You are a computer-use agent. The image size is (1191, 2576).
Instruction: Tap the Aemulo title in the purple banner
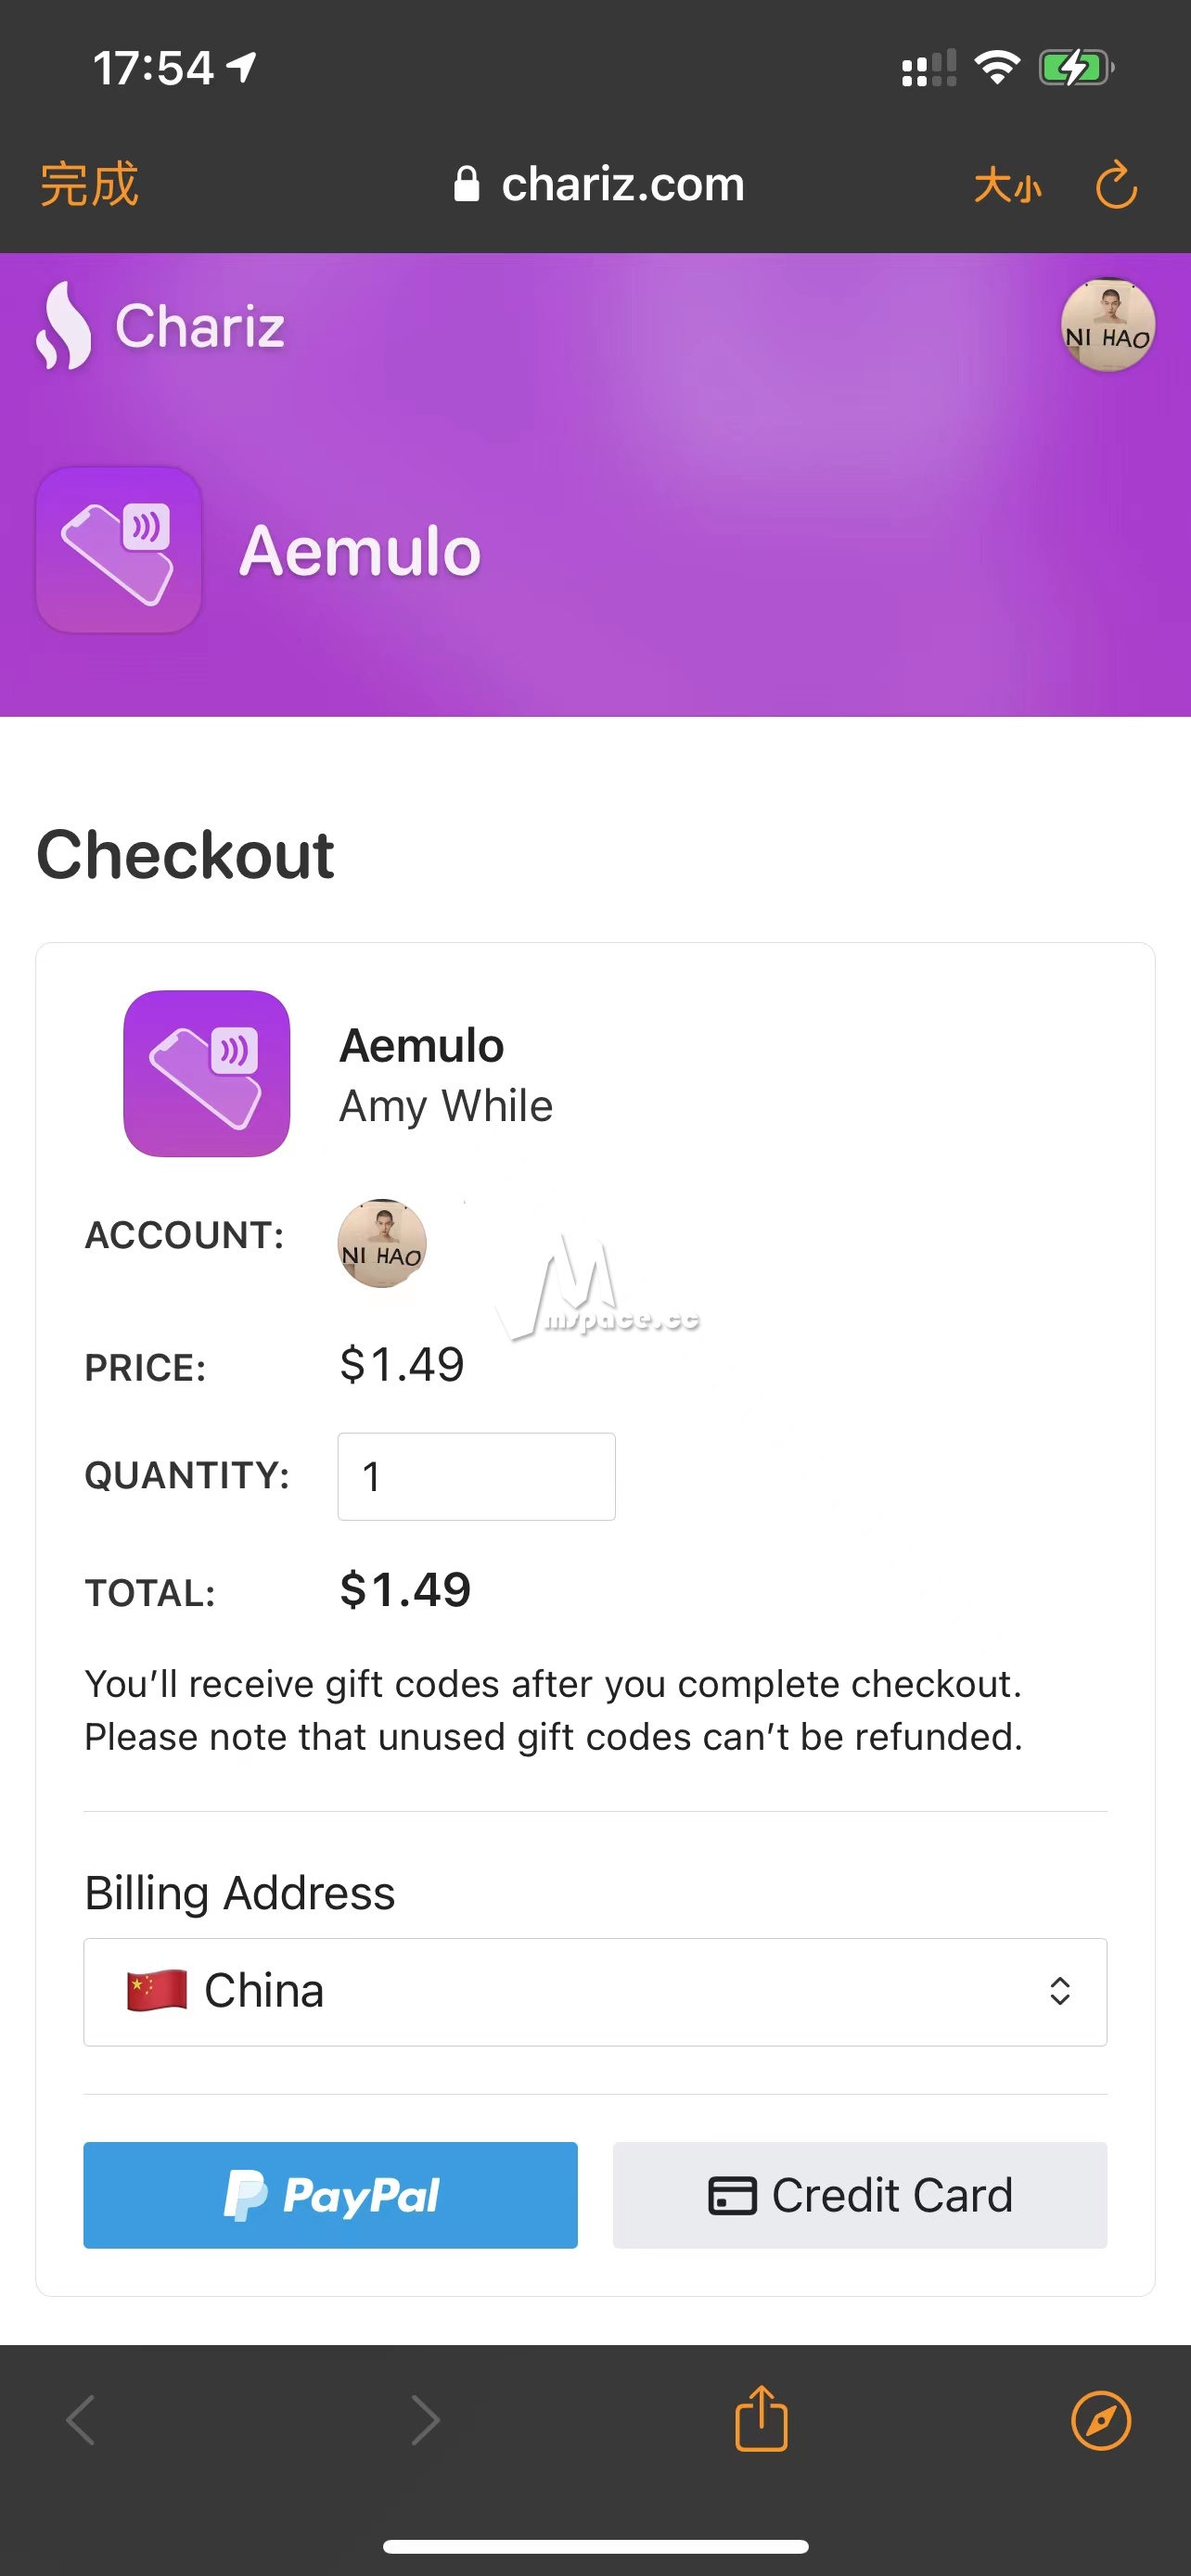tap(360, 551)
